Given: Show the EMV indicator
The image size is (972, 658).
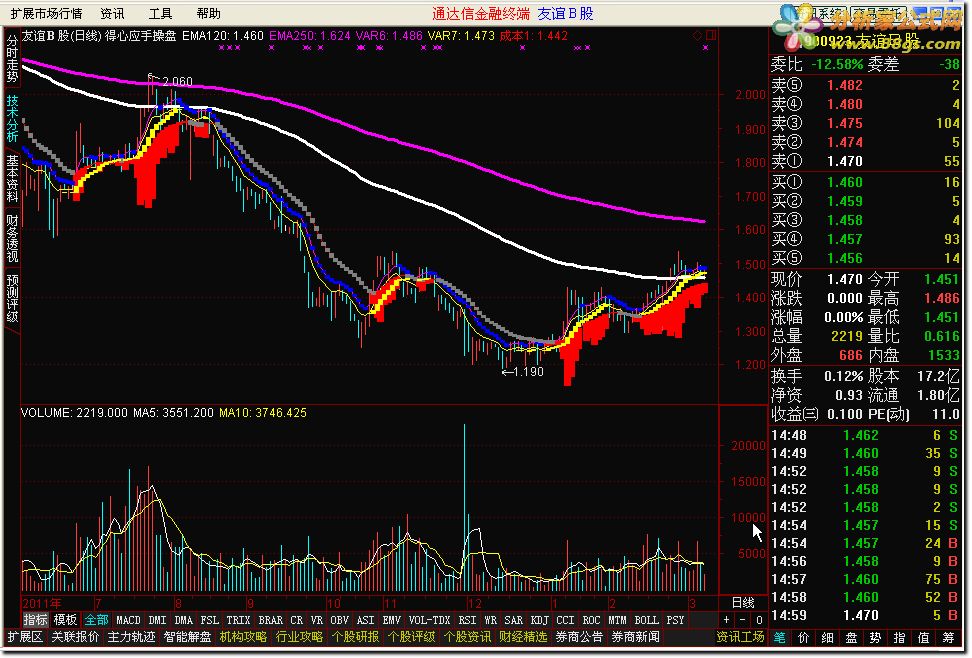Looking at the screenshot, I should [x=392, y=620].
